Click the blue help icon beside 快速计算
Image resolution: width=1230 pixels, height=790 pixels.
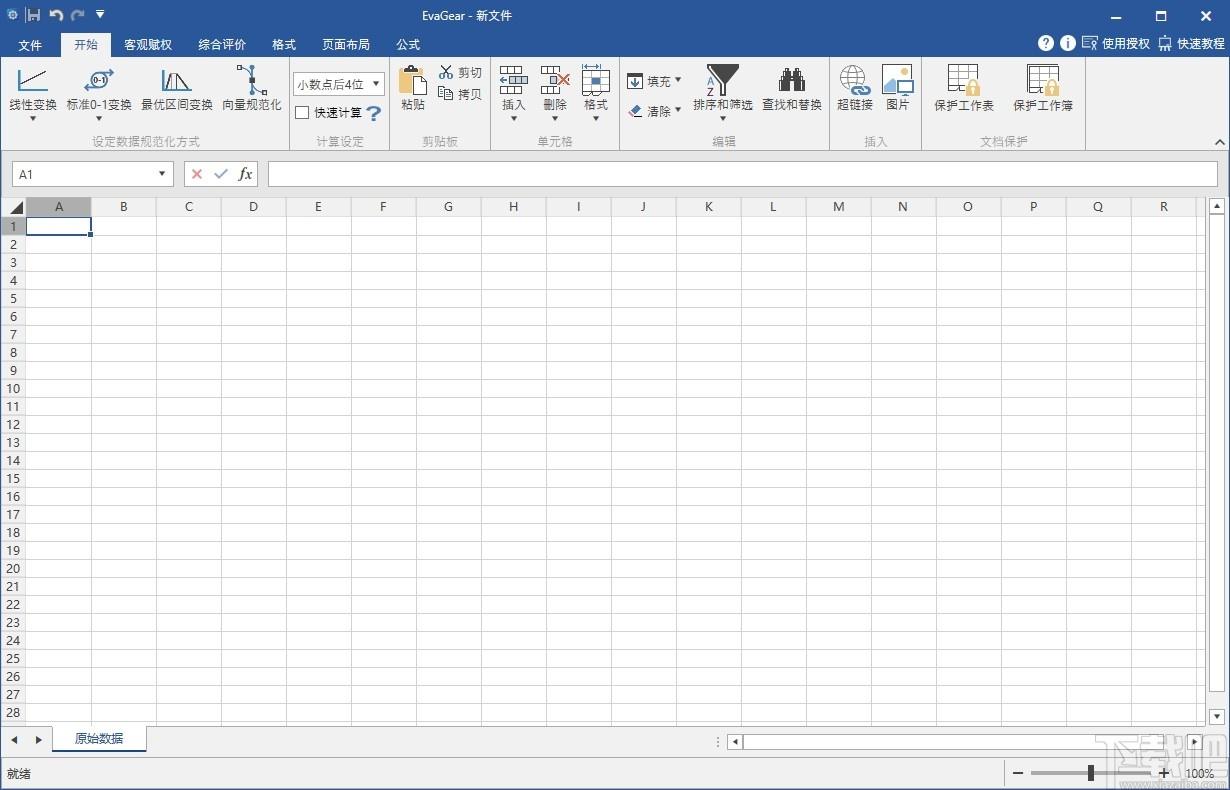[x=374, y=113]
